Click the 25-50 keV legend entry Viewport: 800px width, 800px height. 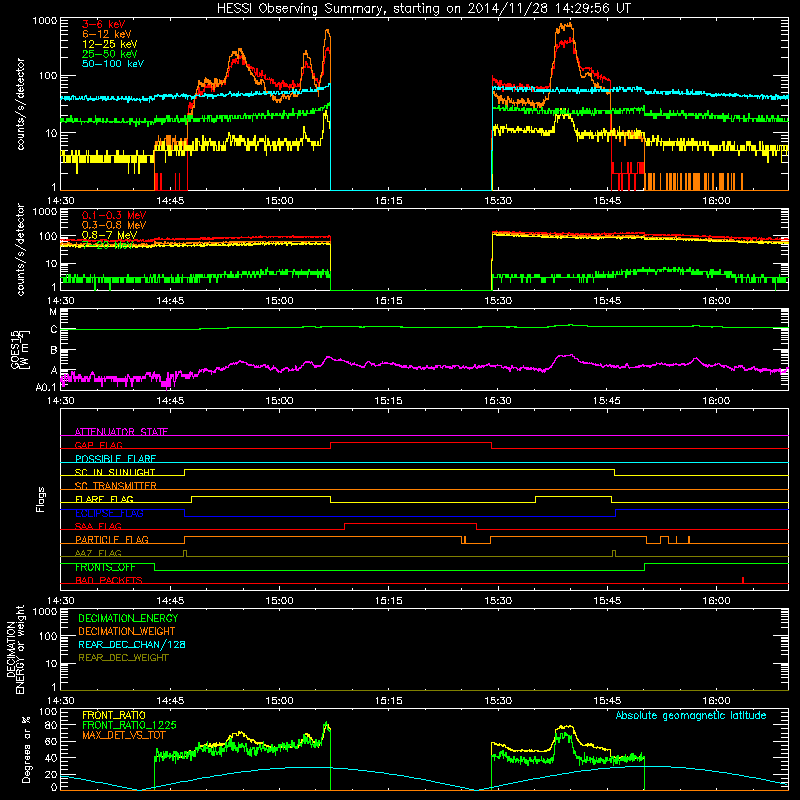(110, 54)
